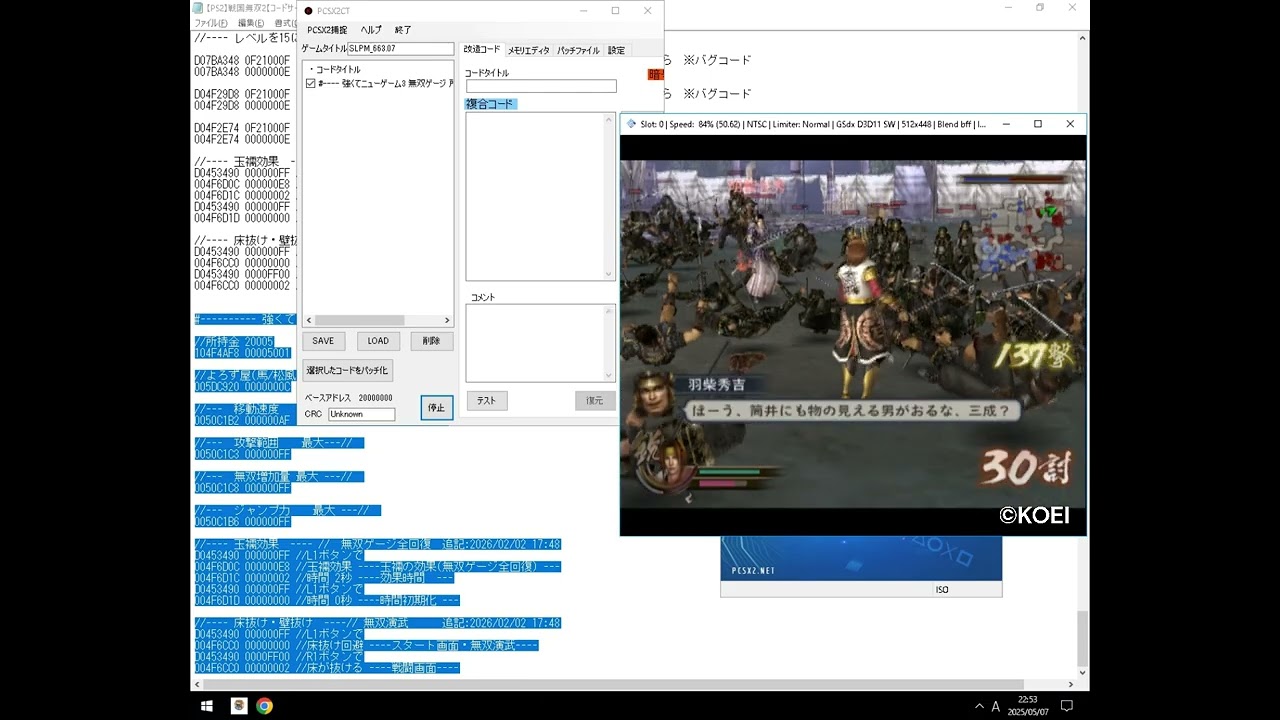
Task: Click the code list horizontal scrollbar thumb
Action: (x=359, y=320)
